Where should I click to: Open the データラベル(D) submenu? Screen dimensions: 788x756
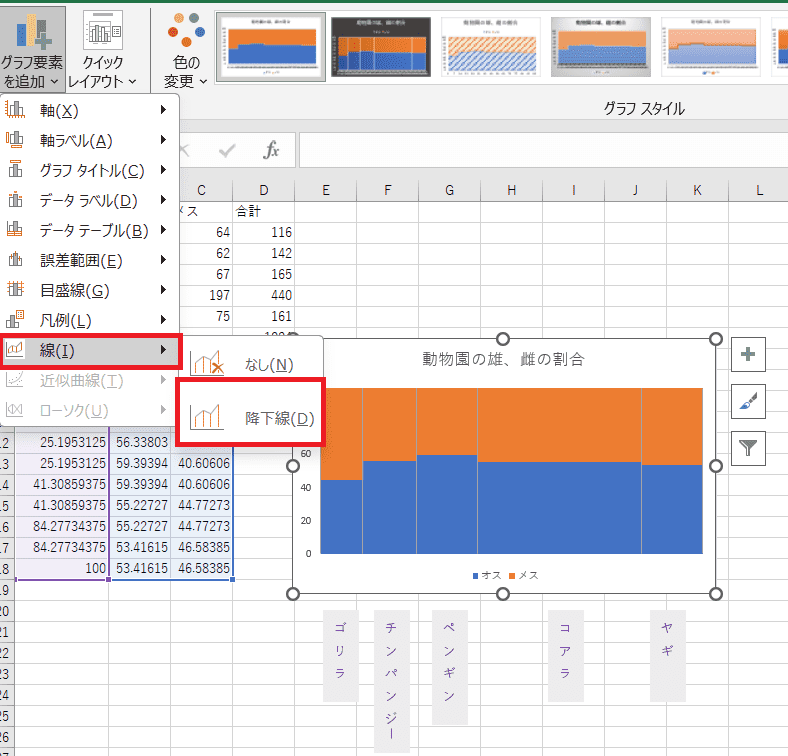point(89,201)
